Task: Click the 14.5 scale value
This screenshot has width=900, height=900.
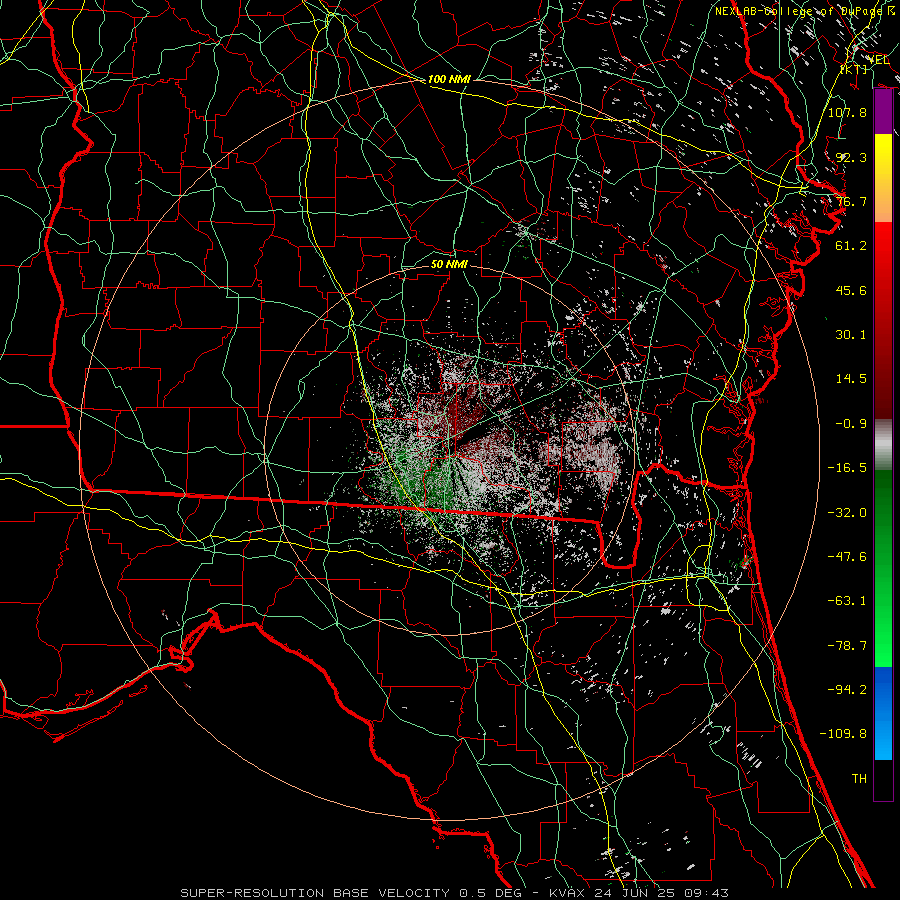Action: [x=851, y=379]
